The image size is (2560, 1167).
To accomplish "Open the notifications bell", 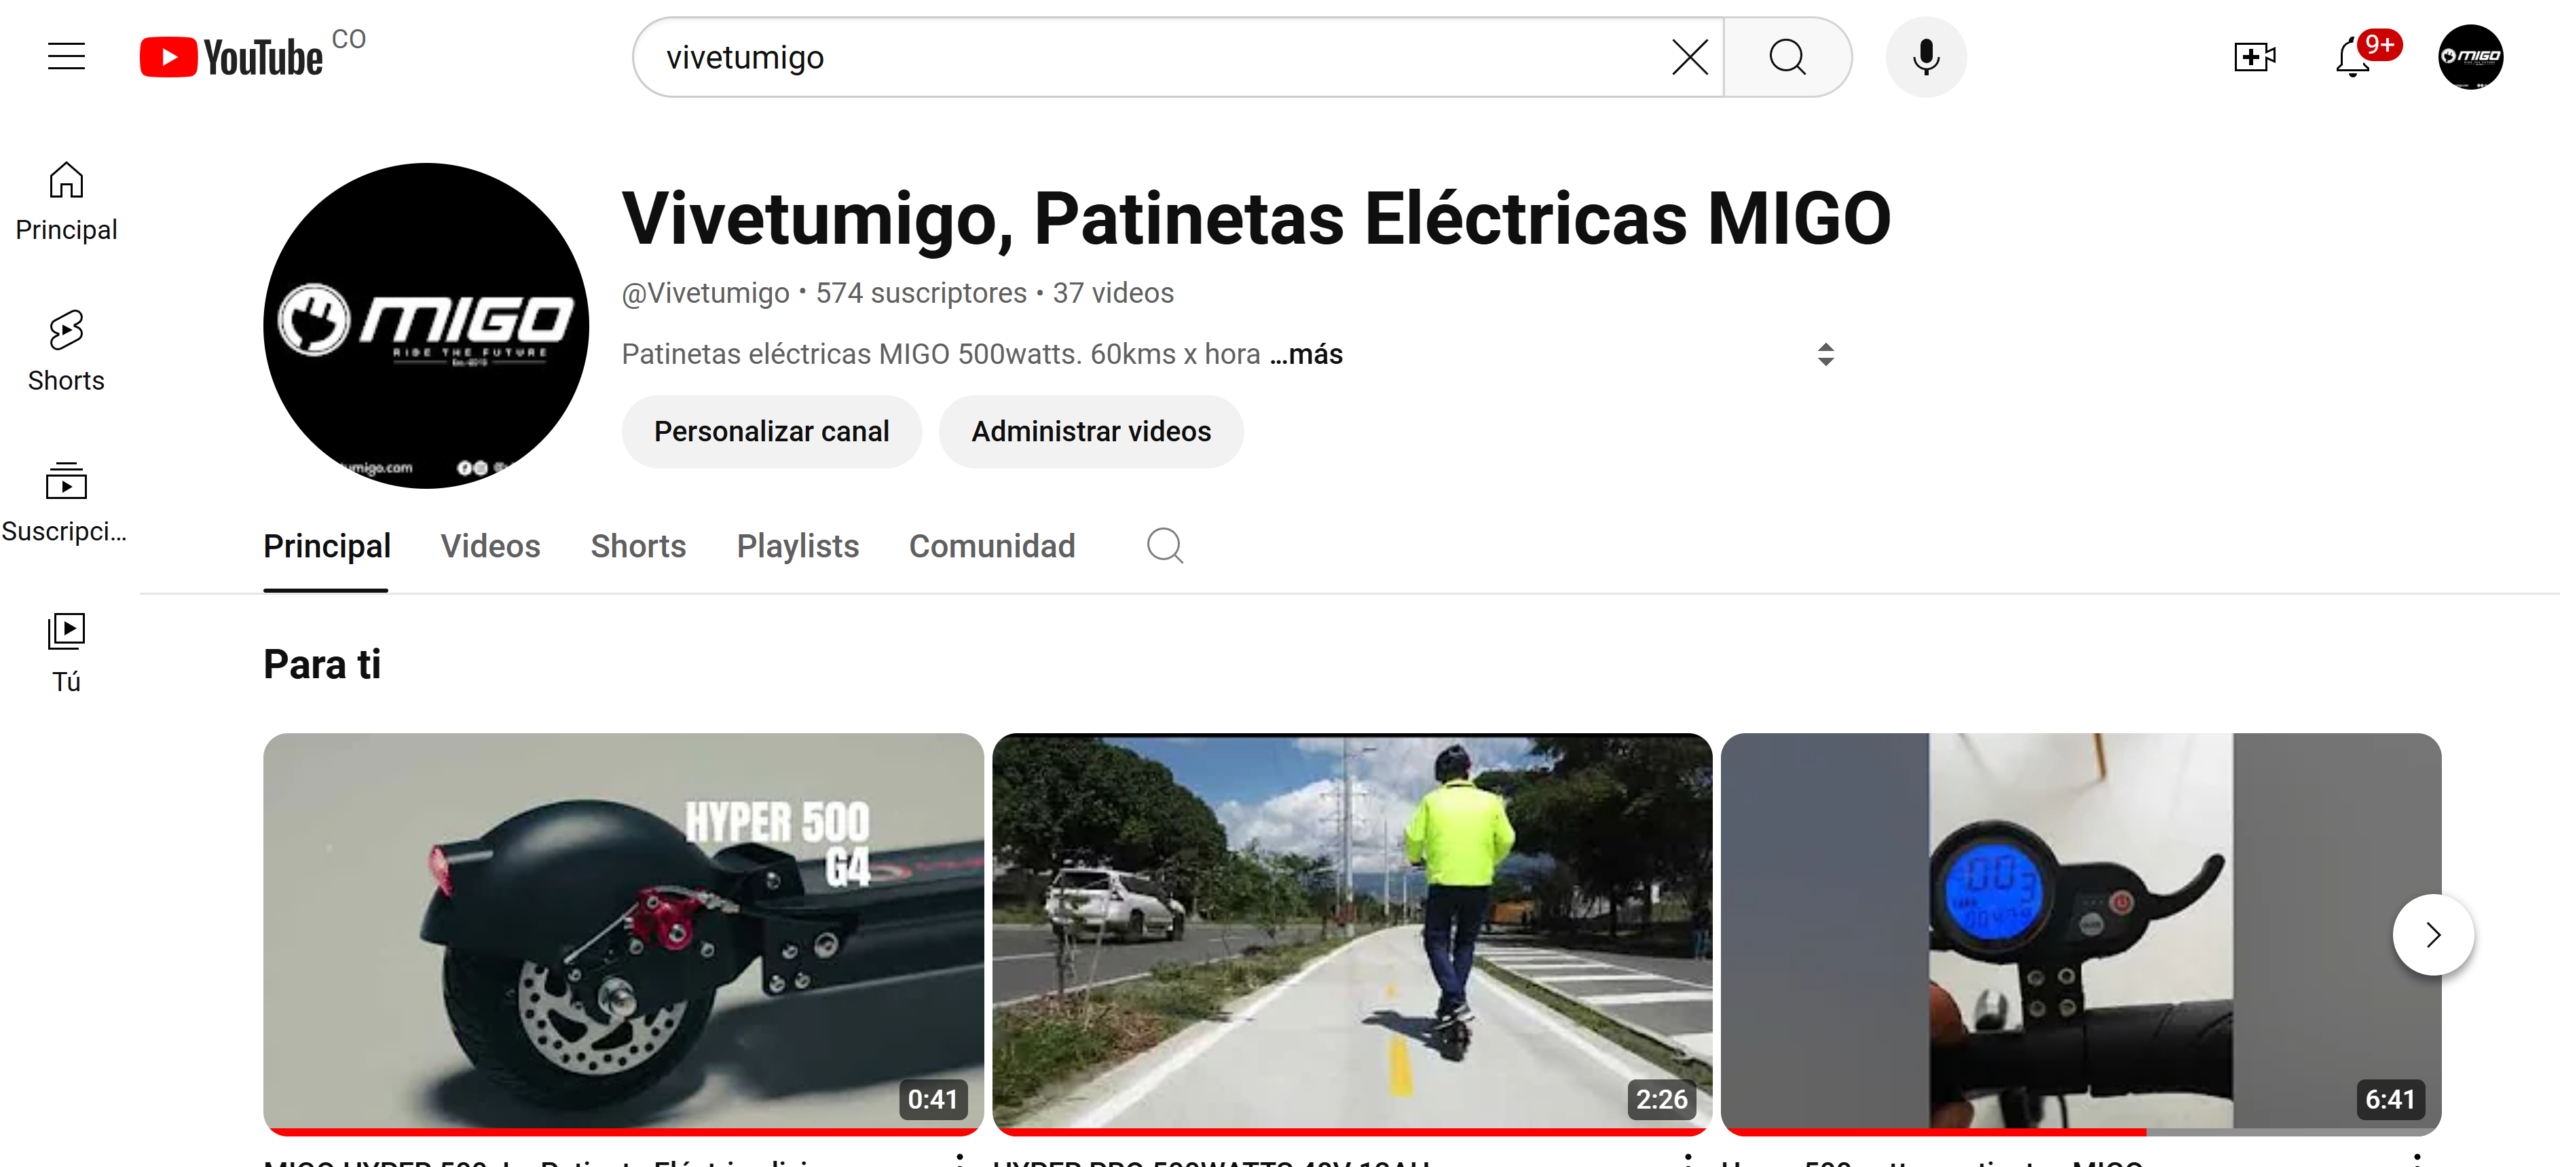I will coord(2354,57).
